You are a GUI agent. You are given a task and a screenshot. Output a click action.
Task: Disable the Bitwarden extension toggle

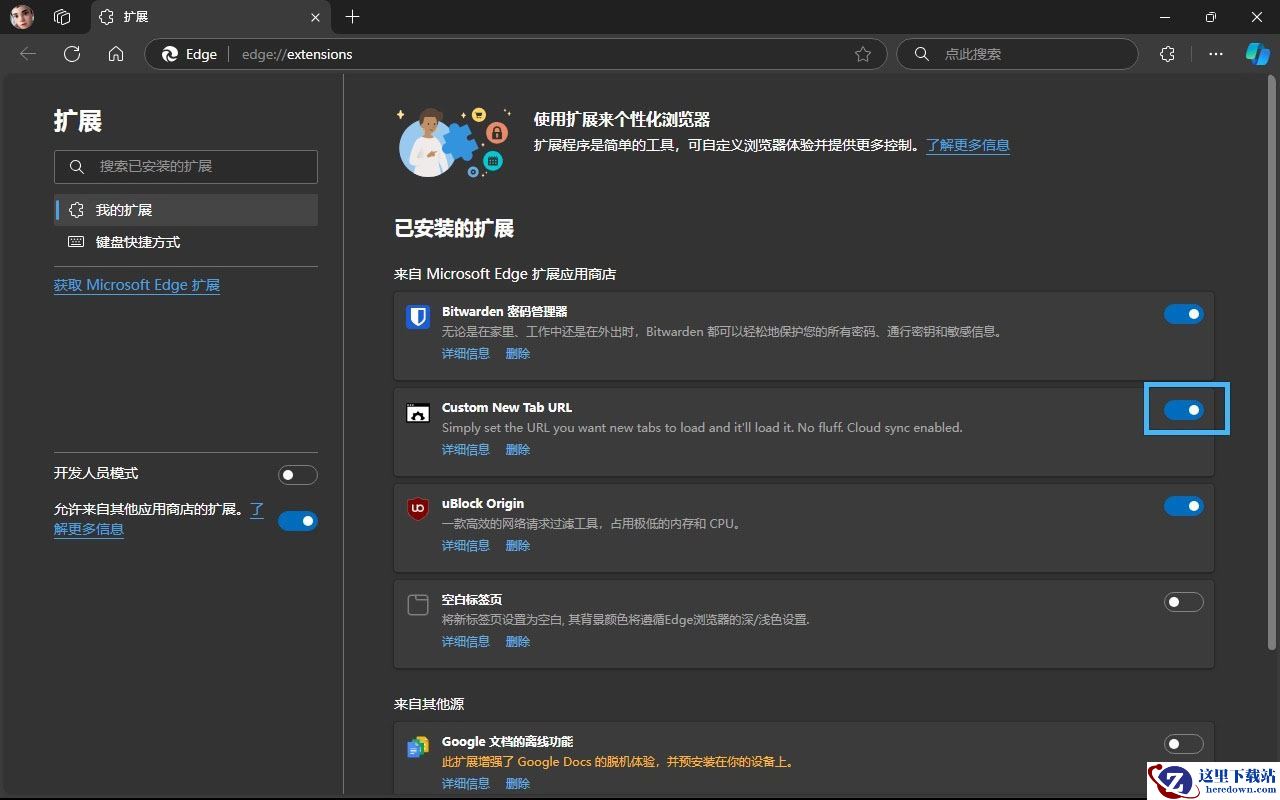click(x=1183, y=314)
